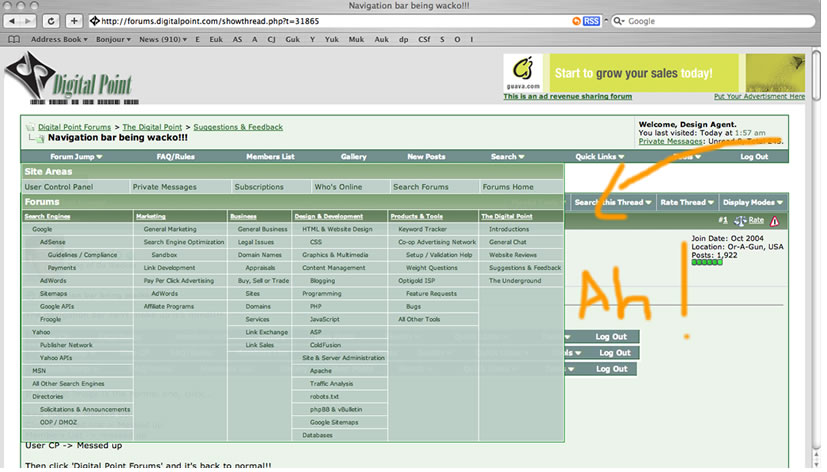Expand the Search dropdown in navbar

click(507, 157)
